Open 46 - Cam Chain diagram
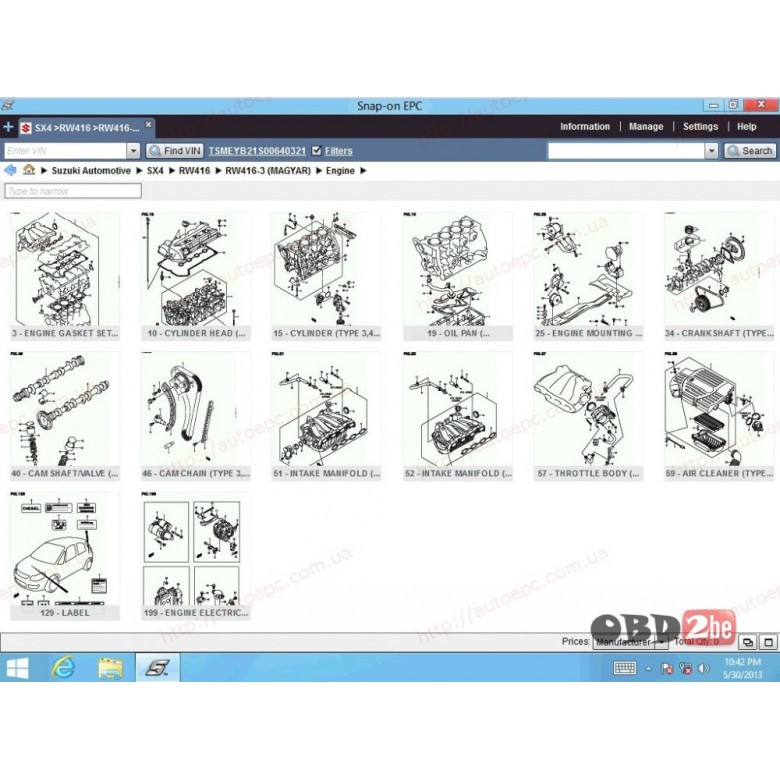780x780 pixels. [195, 416]
